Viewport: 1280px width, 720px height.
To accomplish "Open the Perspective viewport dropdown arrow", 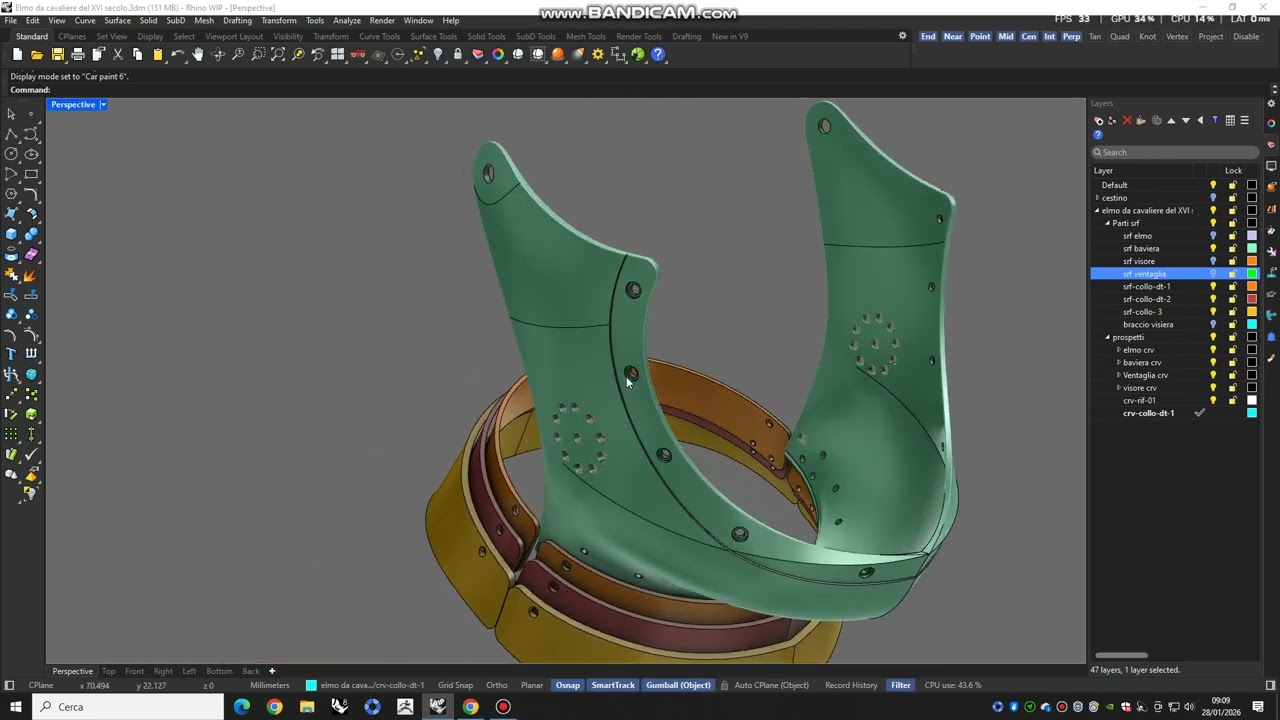I will (x=103, y=105).
